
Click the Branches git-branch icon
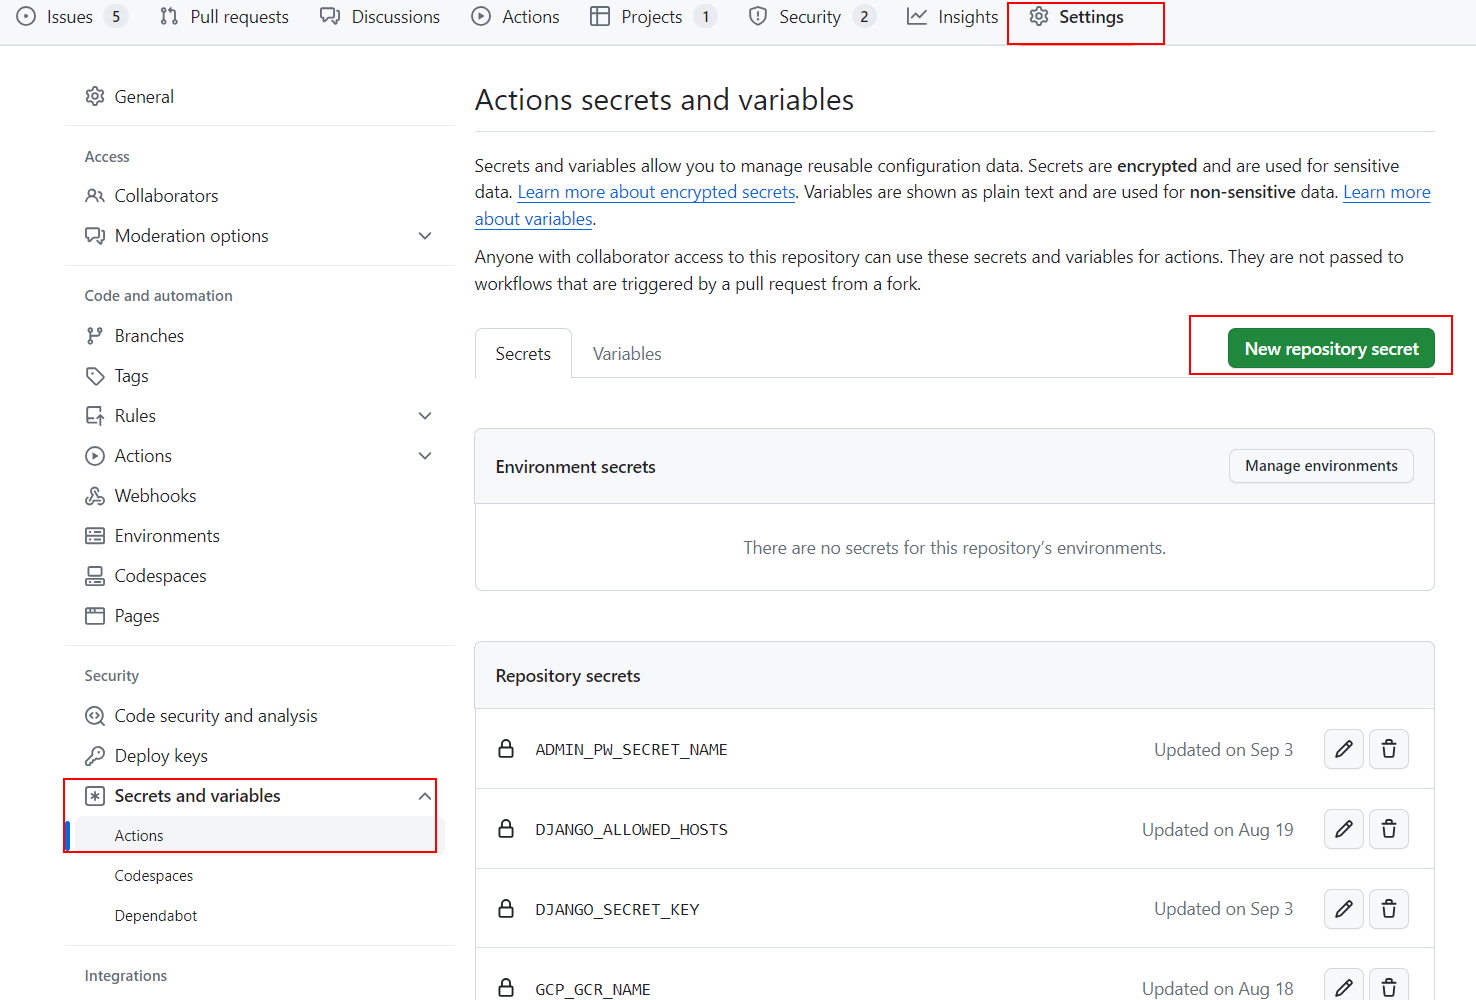95,336
